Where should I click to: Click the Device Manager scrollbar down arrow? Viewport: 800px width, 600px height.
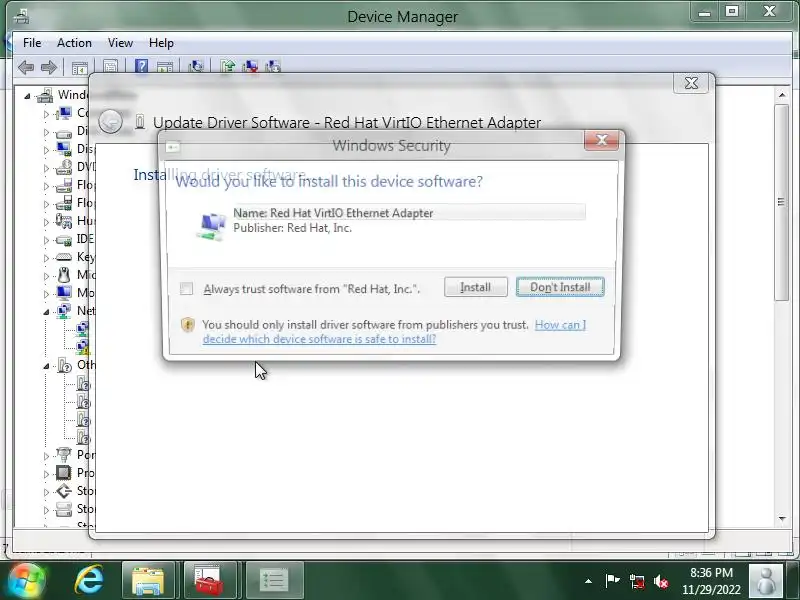tap(782, 519)
